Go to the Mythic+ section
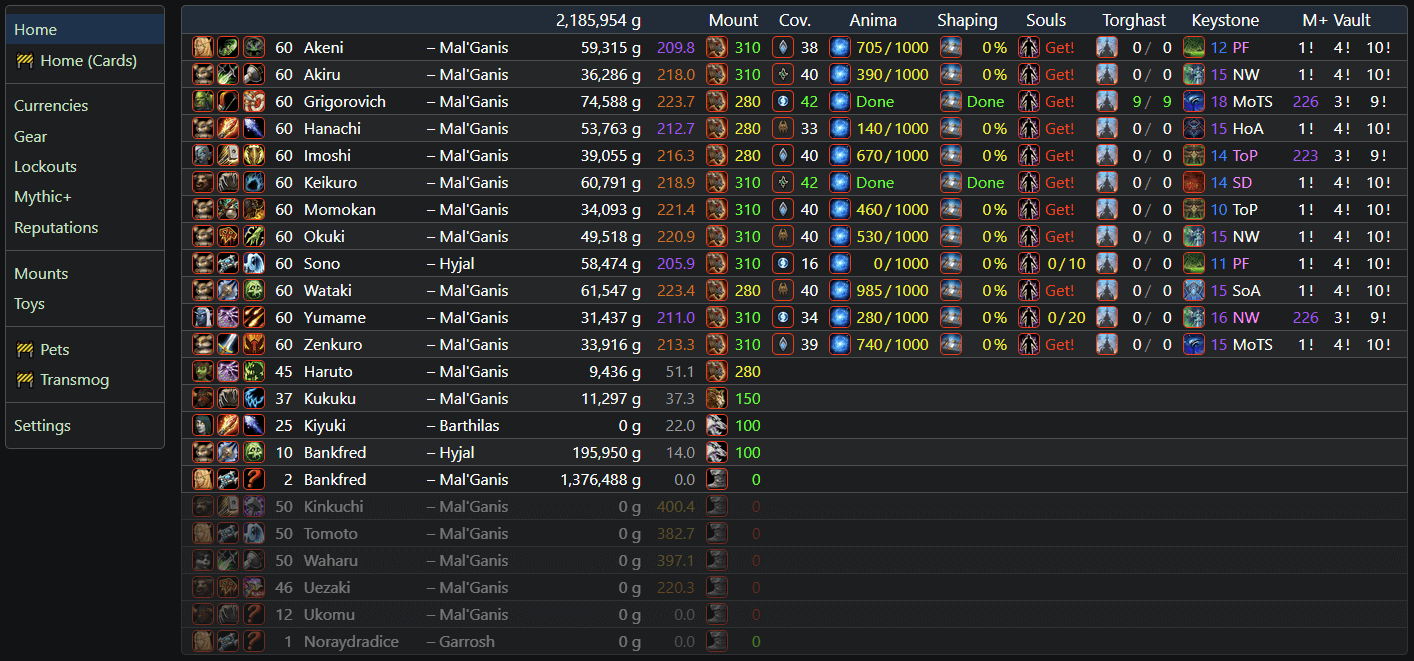Viewport: 1414px width, 661px height. tap(43, 197)
